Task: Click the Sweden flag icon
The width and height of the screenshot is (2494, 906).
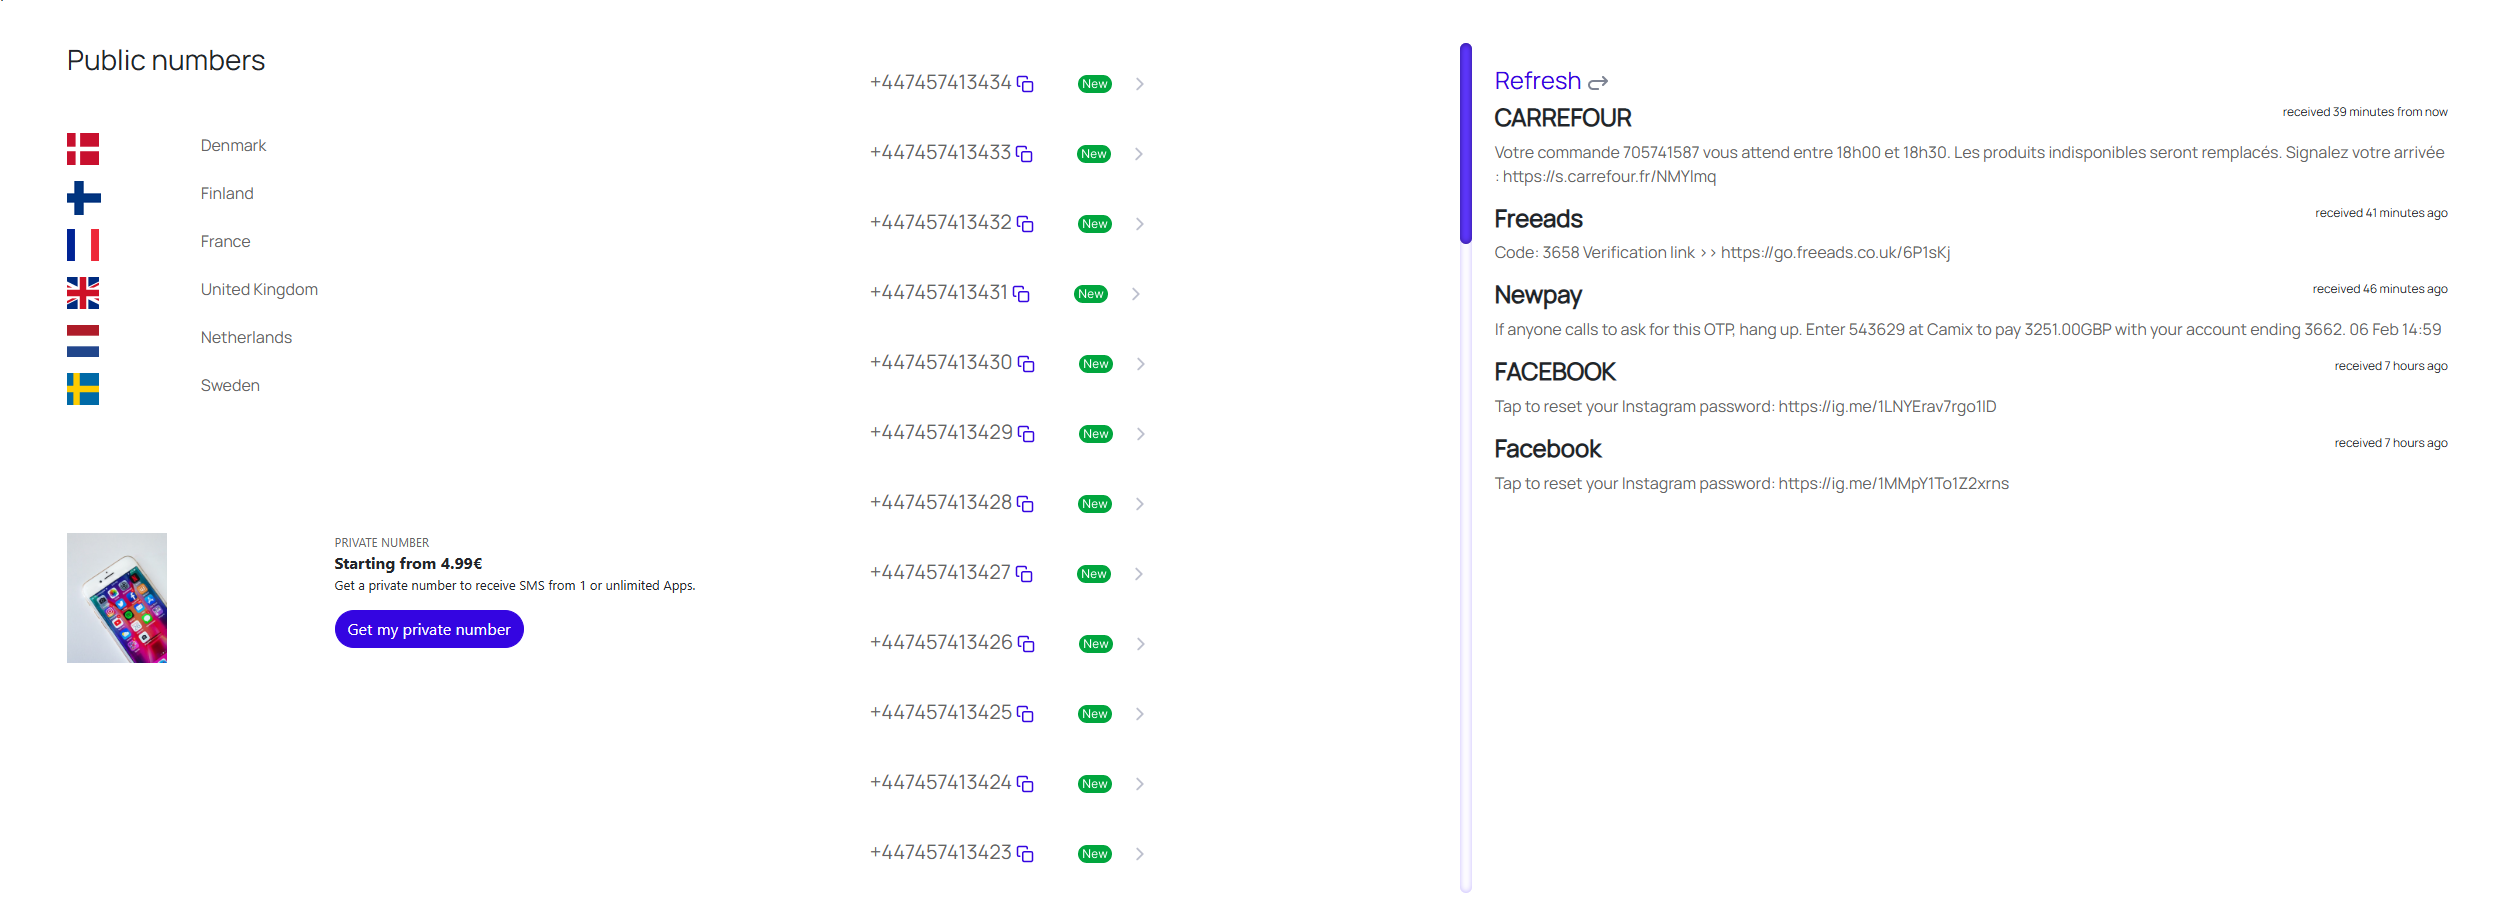Action: 83,389
